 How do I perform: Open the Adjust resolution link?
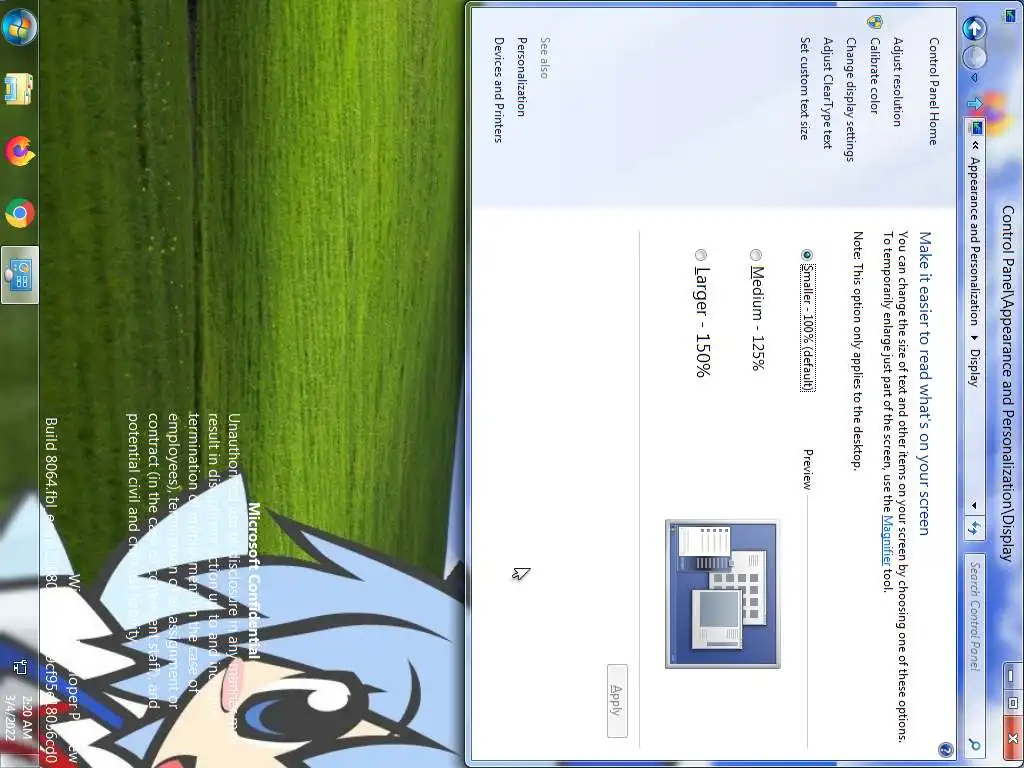pos(897,82)
